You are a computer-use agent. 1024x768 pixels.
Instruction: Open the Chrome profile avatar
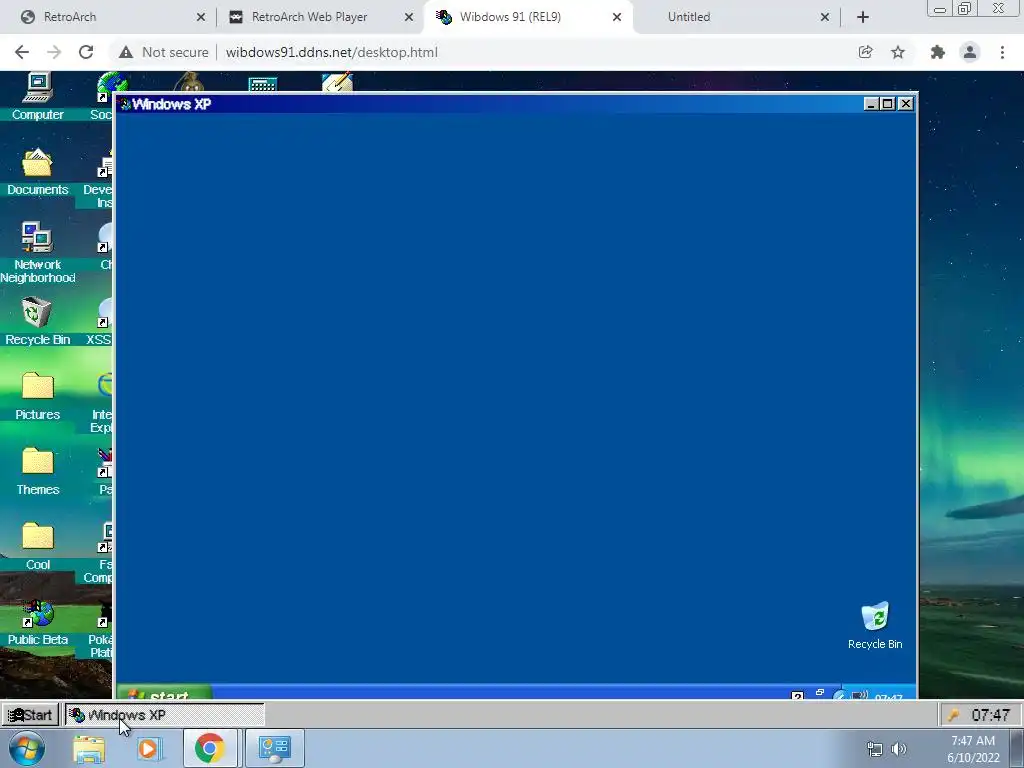click(970, 52)
